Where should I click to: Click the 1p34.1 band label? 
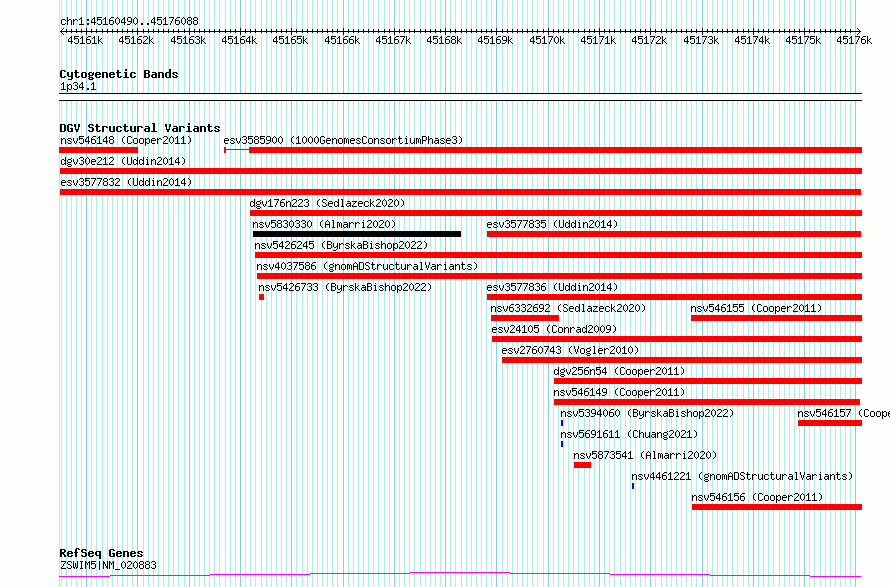[78, 87]
